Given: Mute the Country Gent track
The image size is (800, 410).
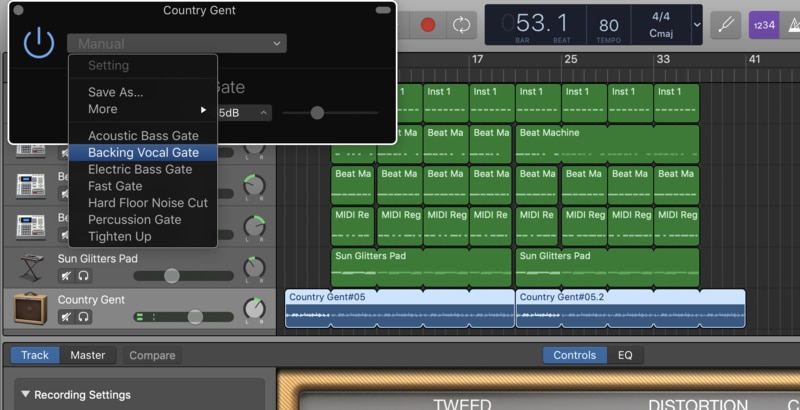Looking at the screenshot, I should coord(66,317).
